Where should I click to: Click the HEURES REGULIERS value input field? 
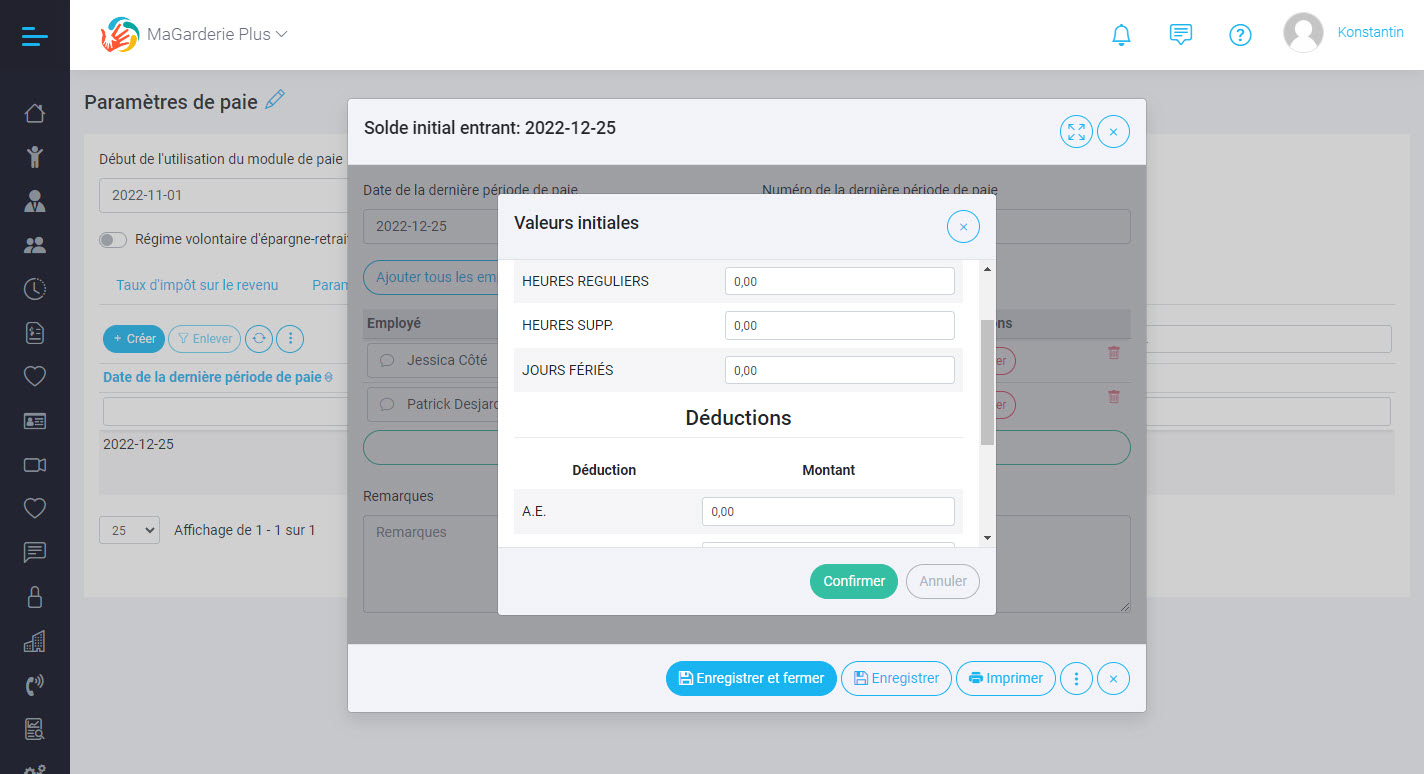839,281
